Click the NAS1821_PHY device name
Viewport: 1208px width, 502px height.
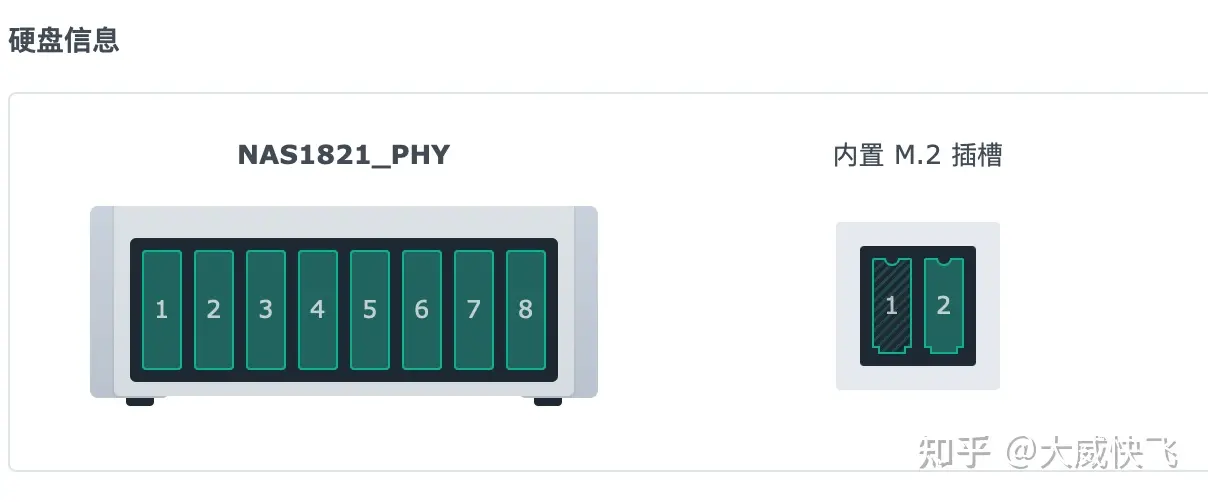pyautogui.click(x=344, y=156)
